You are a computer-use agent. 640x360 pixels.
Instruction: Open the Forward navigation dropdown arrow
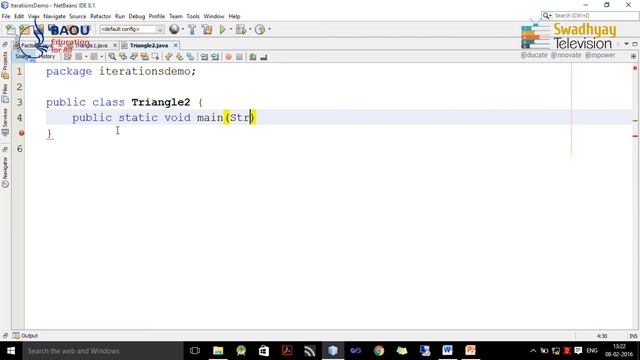tap(101, 57)
